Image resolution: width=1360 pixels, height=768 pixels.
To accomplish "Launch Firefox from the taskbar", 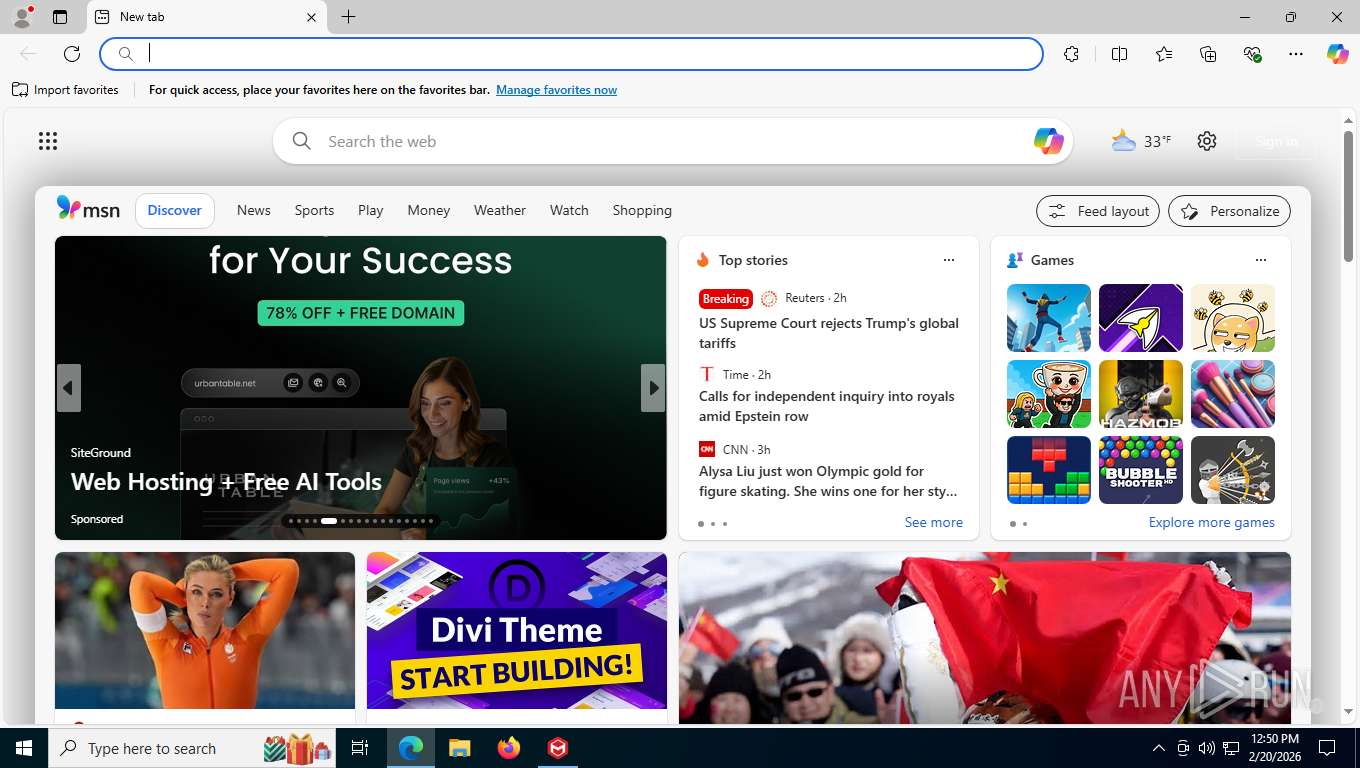I will (x=509, y=748).
